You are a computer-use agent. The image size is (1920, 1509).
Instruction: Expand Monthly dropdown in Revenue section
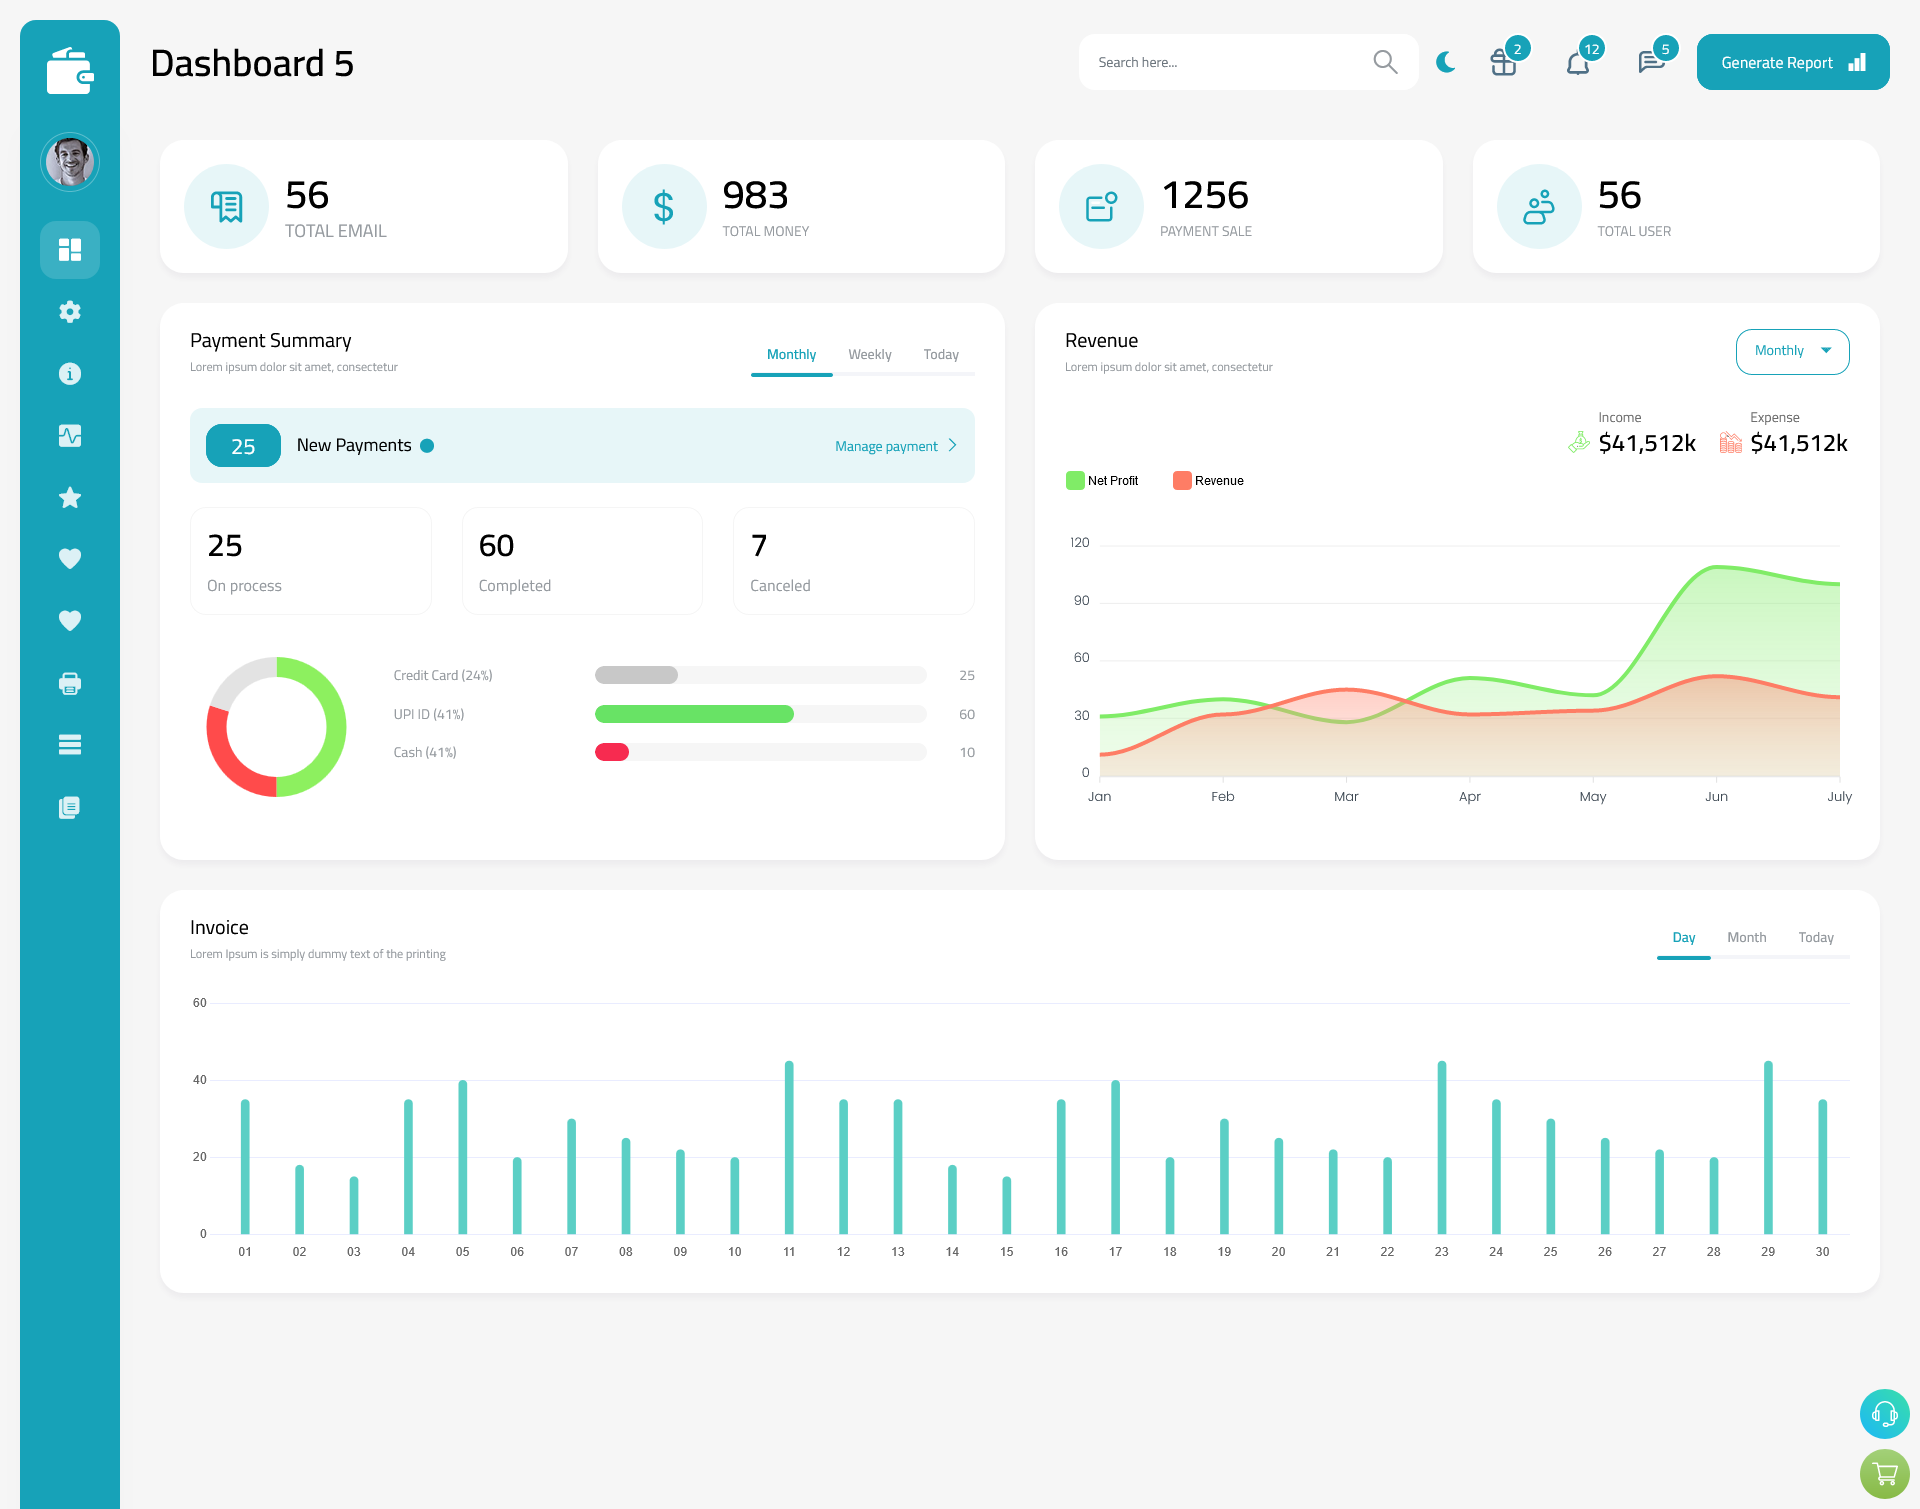click(1791, 349)
